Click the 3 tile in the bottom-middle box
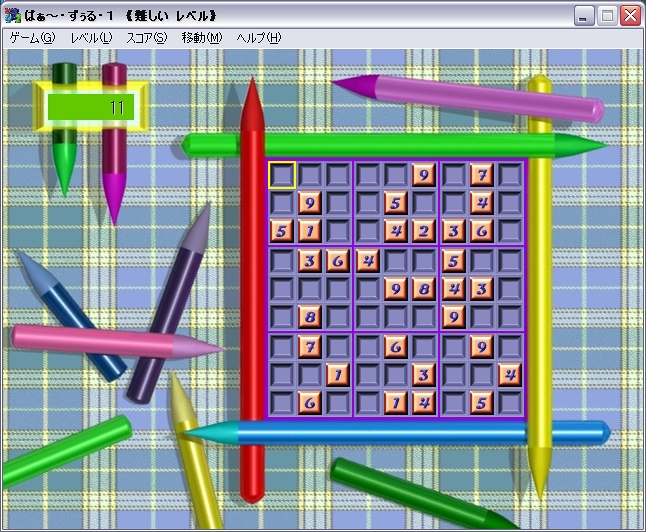This screenshot has height=532, width=646. click(x=424, y=374)
